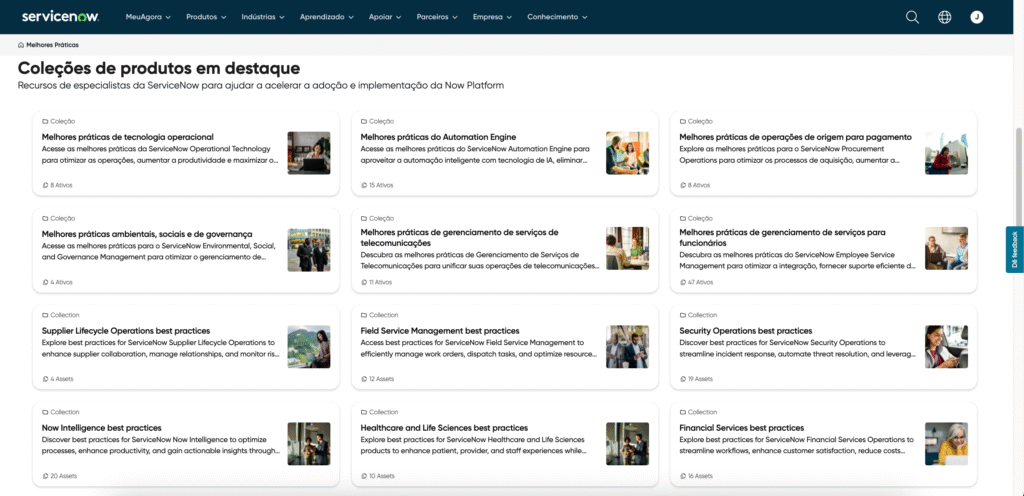Click the assets icon beside 12 Assets
The height and width of the screenshot is (496, 1024).
click(x=364, y=379)
